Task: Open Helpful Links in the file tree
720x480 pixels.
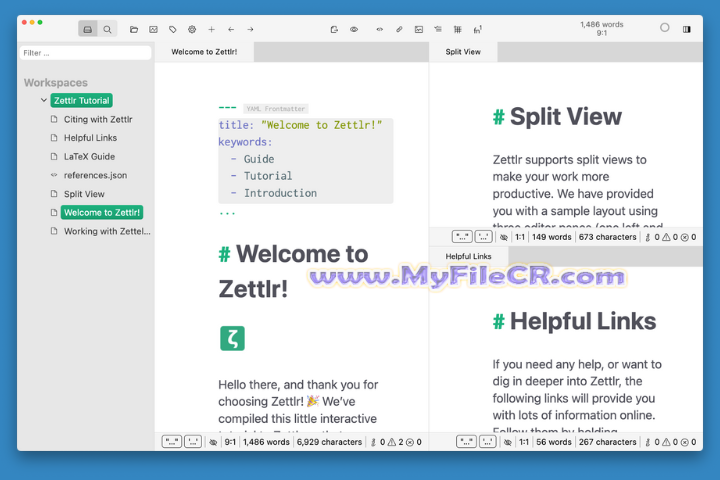Action: click(x=90, y=138)
